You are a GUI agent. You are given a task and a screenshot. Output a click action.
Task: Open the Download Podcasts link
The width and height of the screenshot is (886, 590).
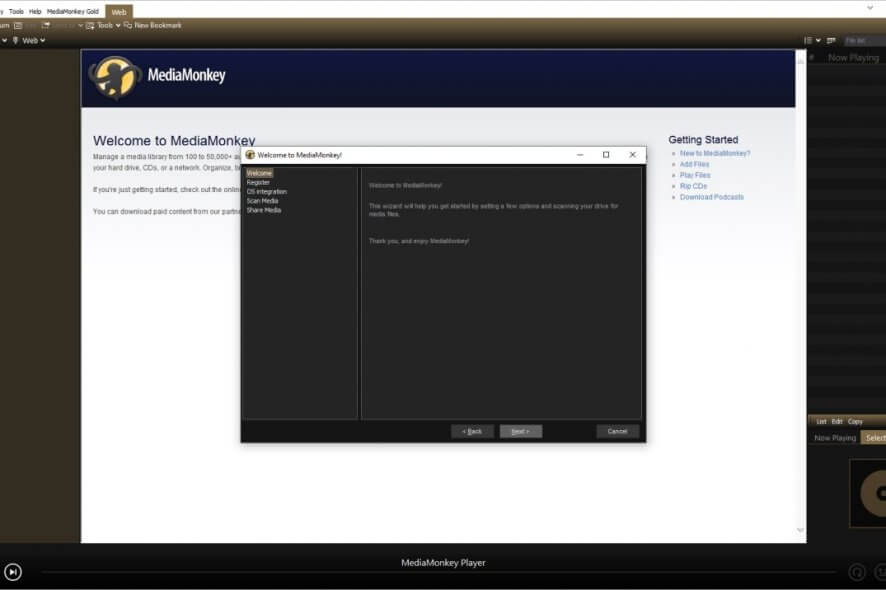(x=711, y=197)
